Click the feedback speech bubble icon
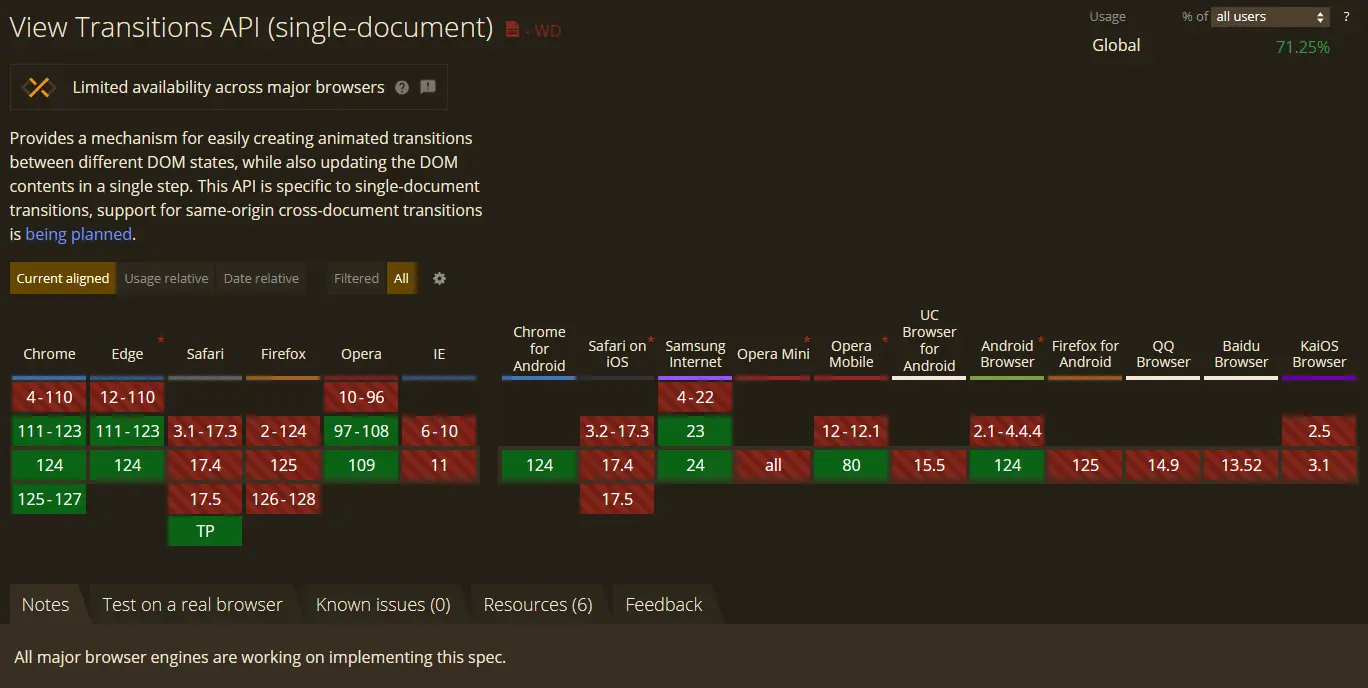The width and height of the screenshot is (1368, 688). (x=428, y=87)
